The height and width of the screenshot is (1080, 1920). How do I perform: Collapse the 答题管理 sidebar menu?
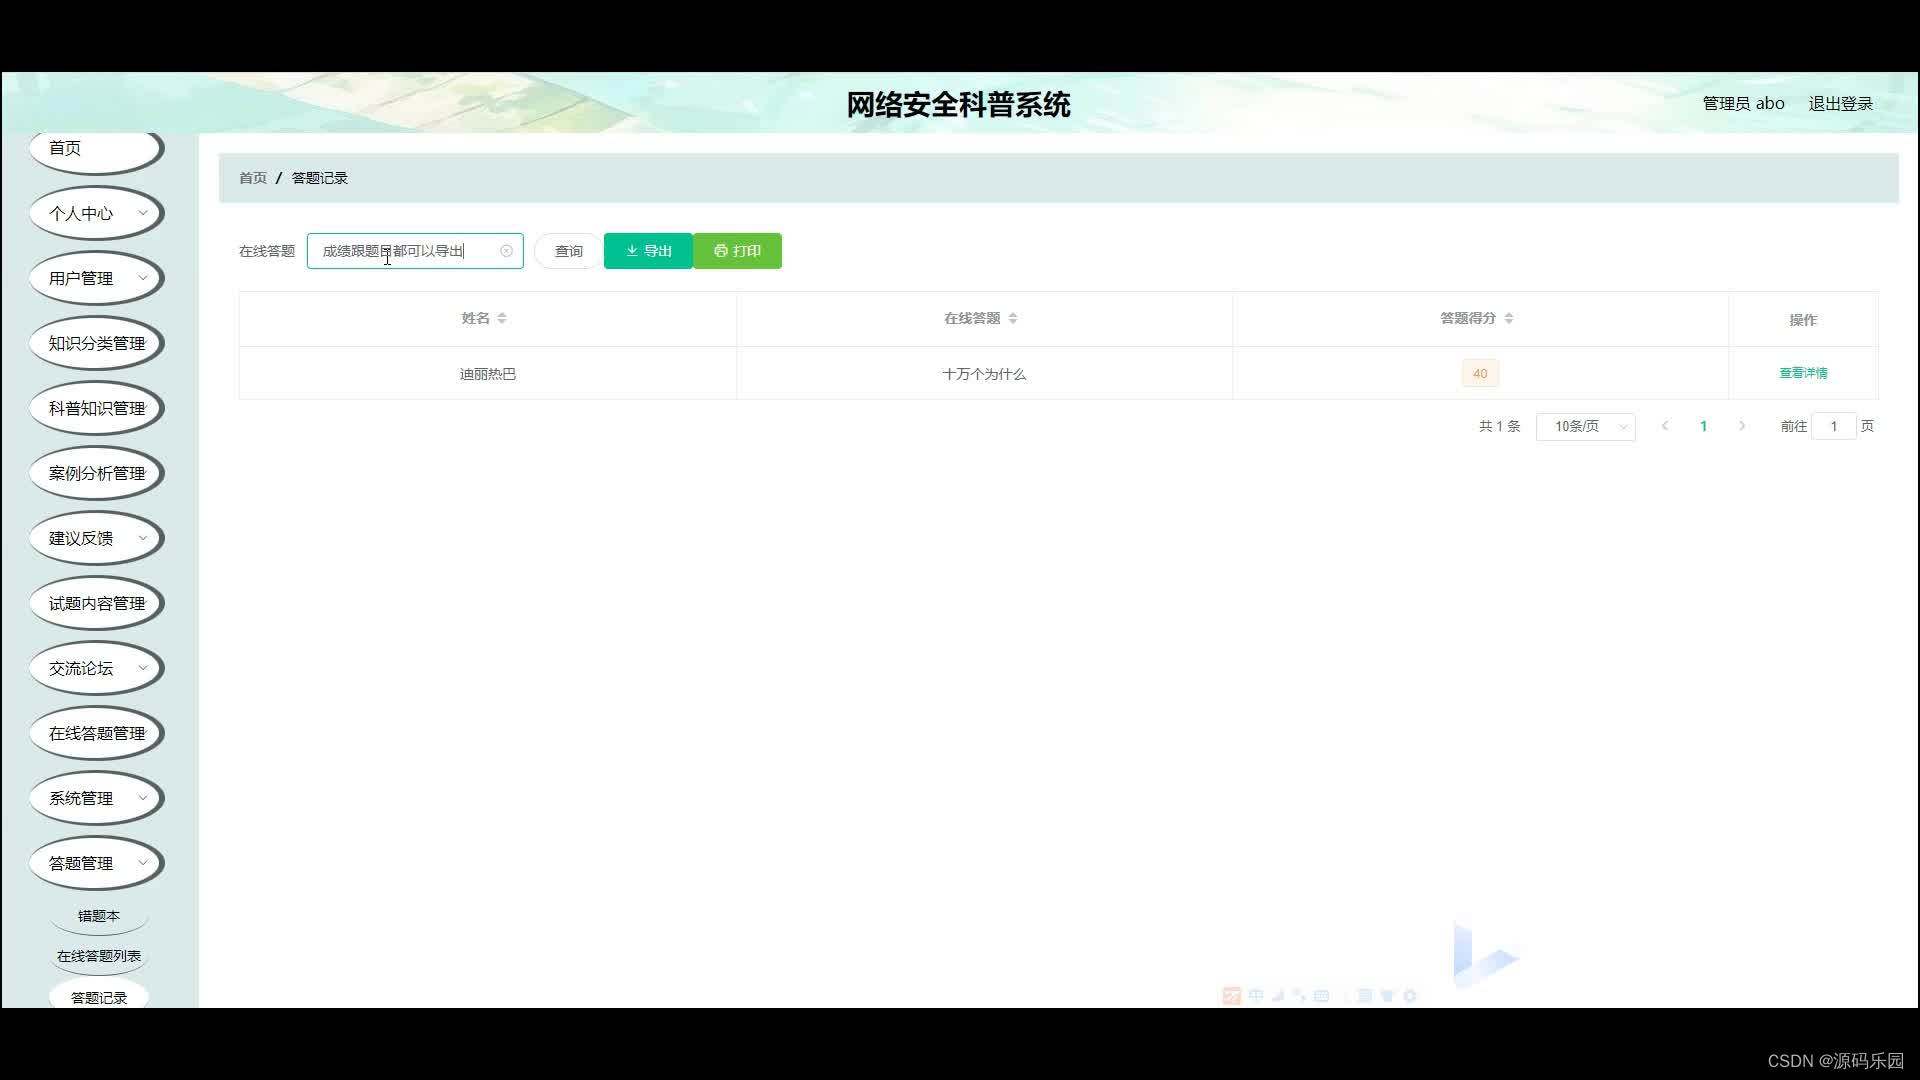(96, 863)
